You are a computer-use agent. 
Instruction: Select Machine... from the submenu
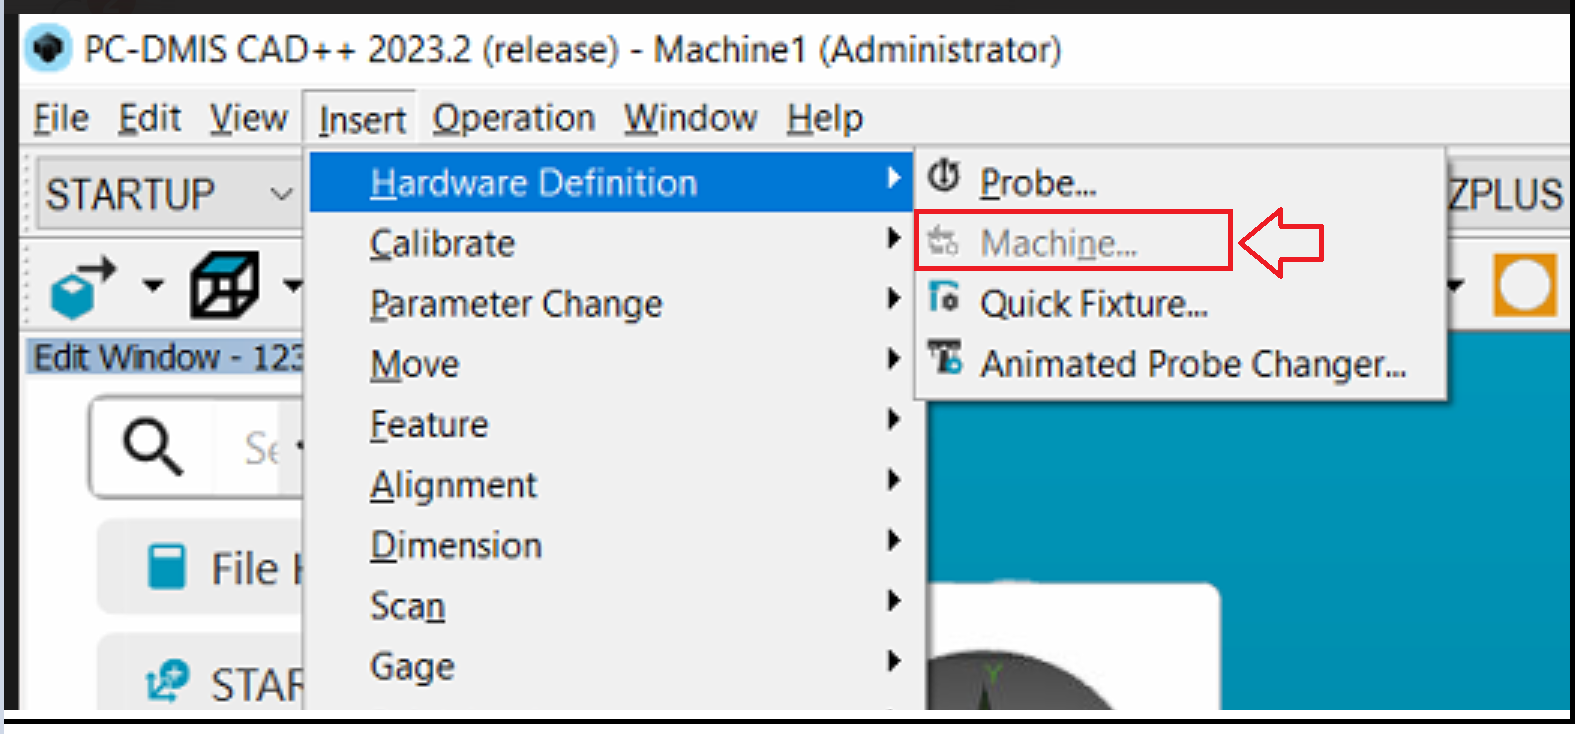click(x=1058, y=243)
